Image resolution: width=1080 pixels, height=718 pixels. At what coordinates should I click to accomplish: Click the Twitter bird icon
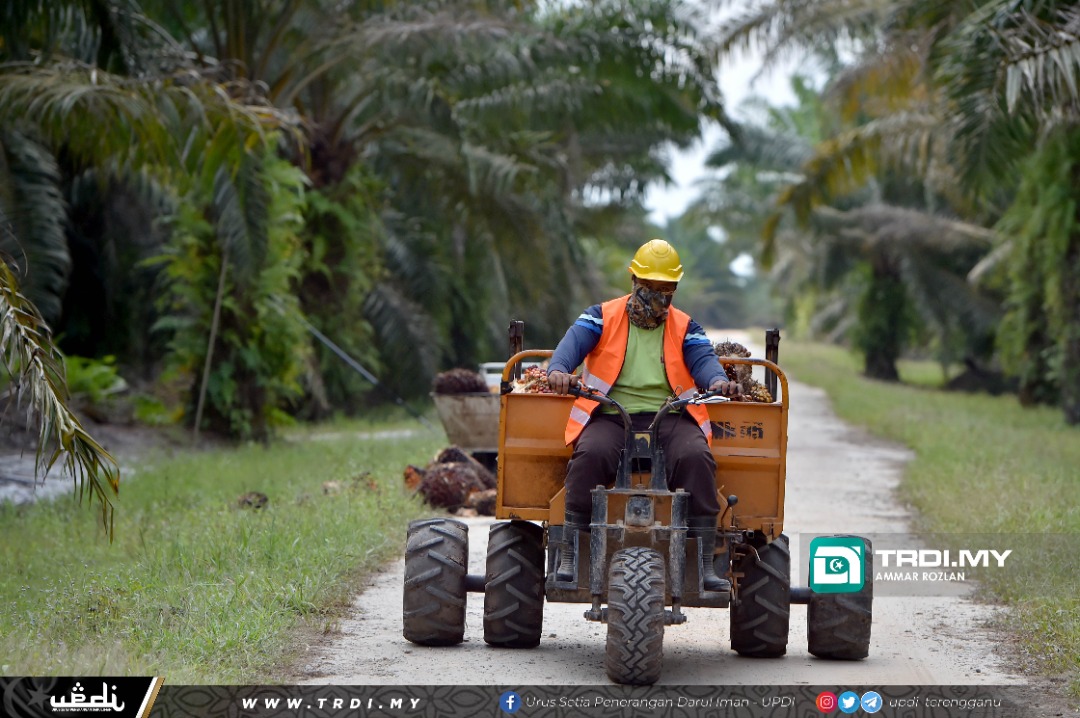pos(848,702)
